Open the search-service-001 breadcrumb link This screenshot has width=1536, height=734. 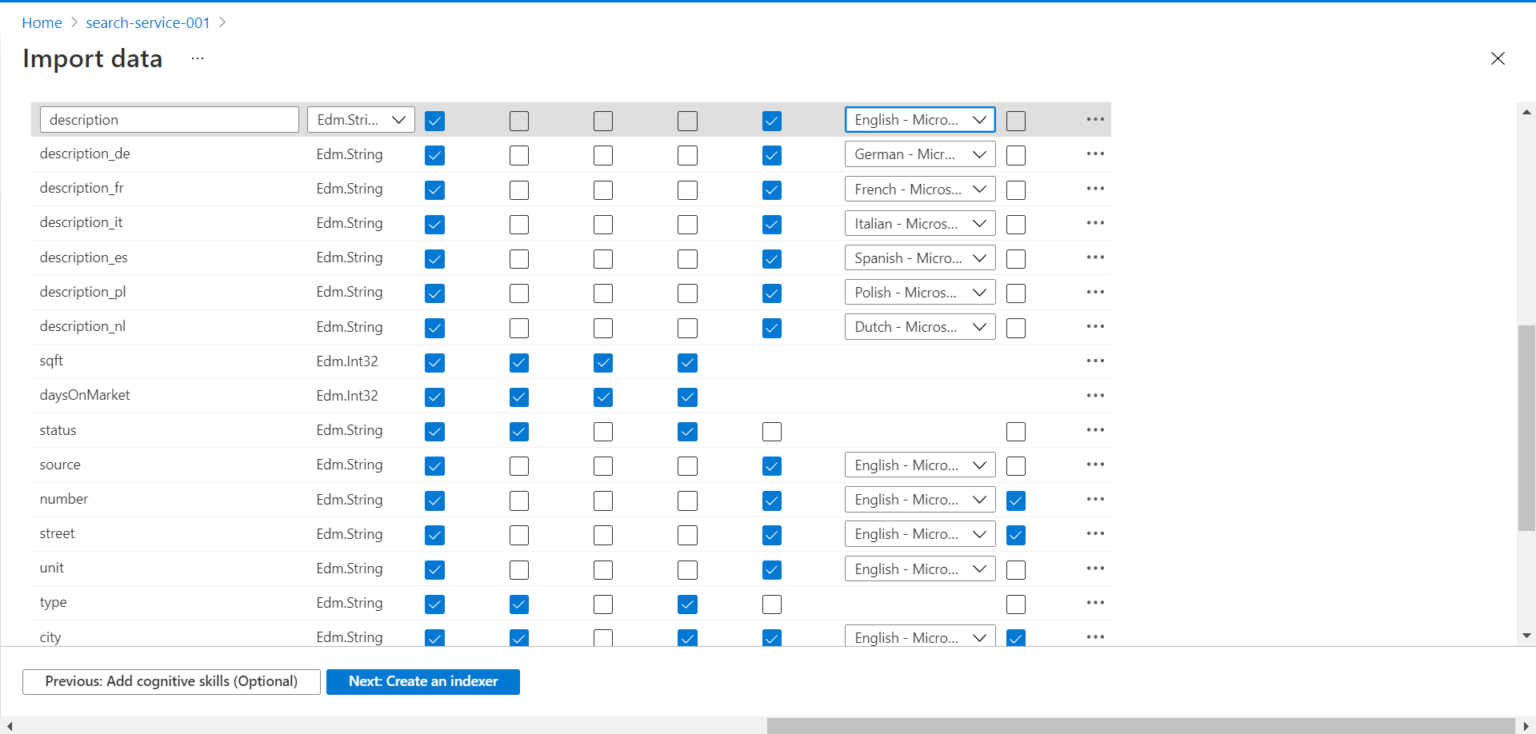(148, 22)
